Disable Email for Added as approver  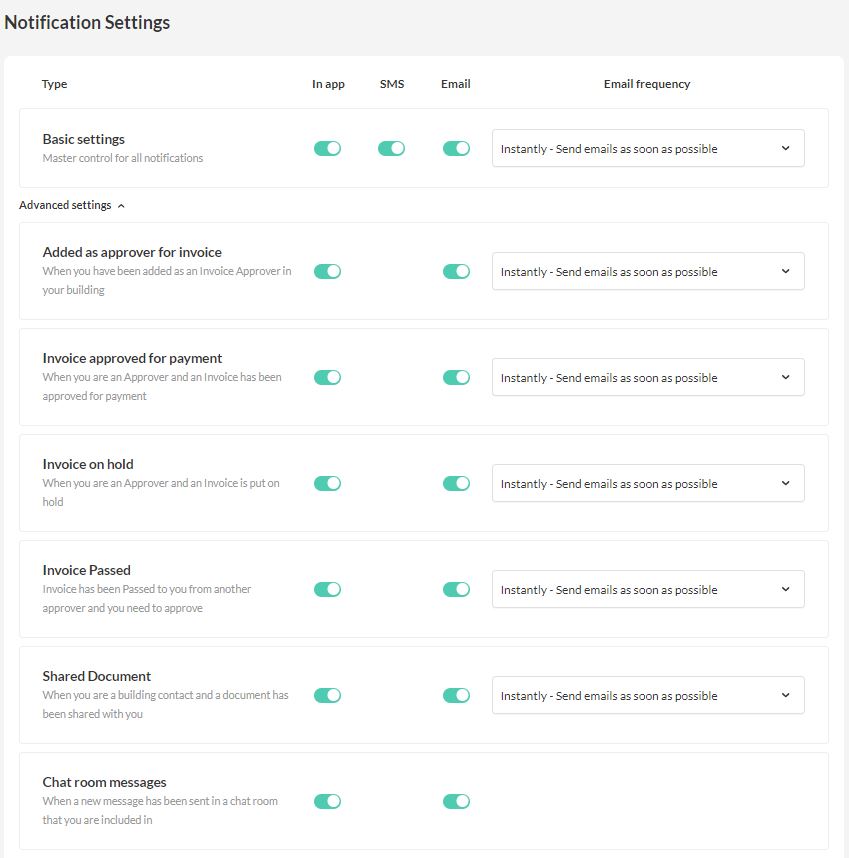point(456,271)
